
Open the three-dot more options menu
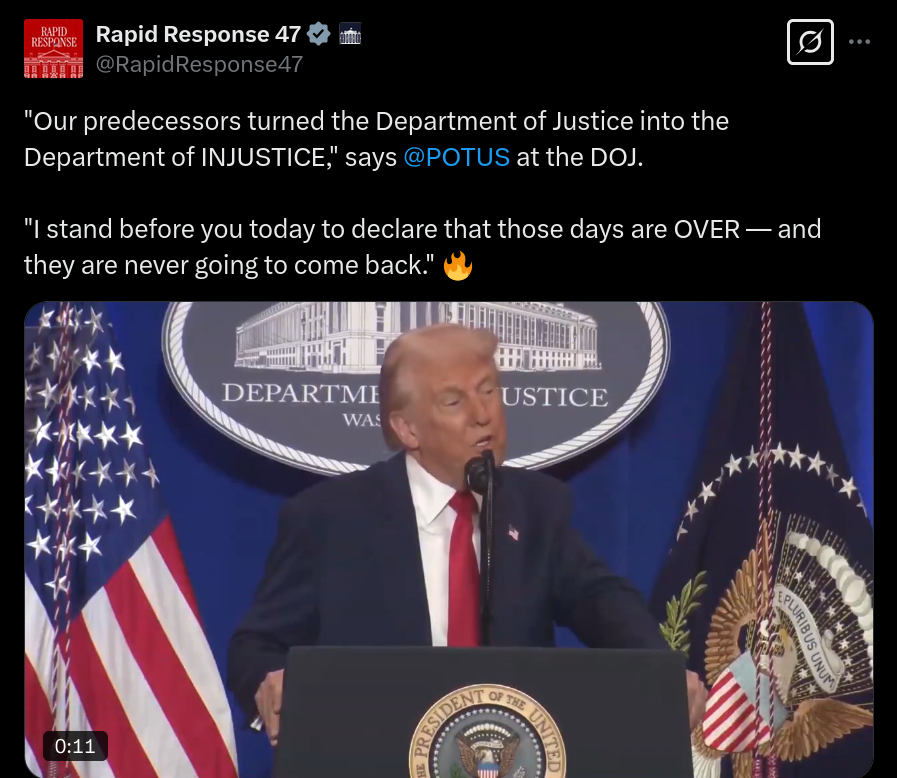tap(859, 42)
